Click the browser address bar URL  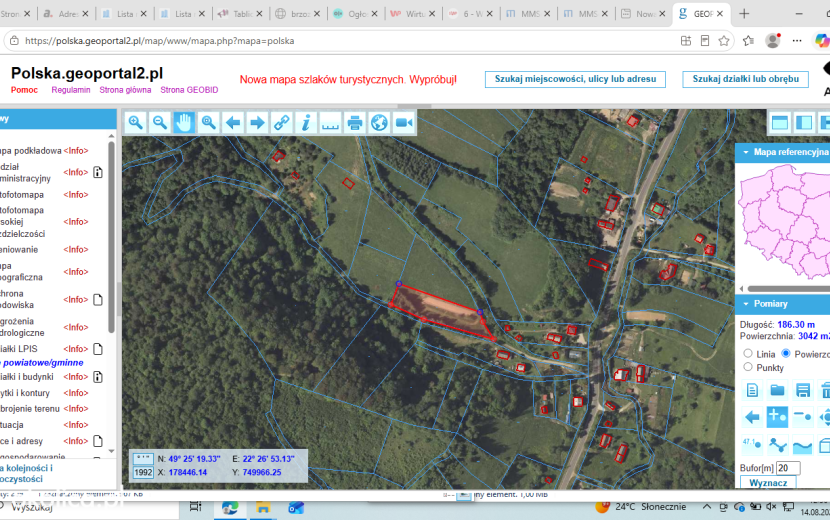[160, 41]
